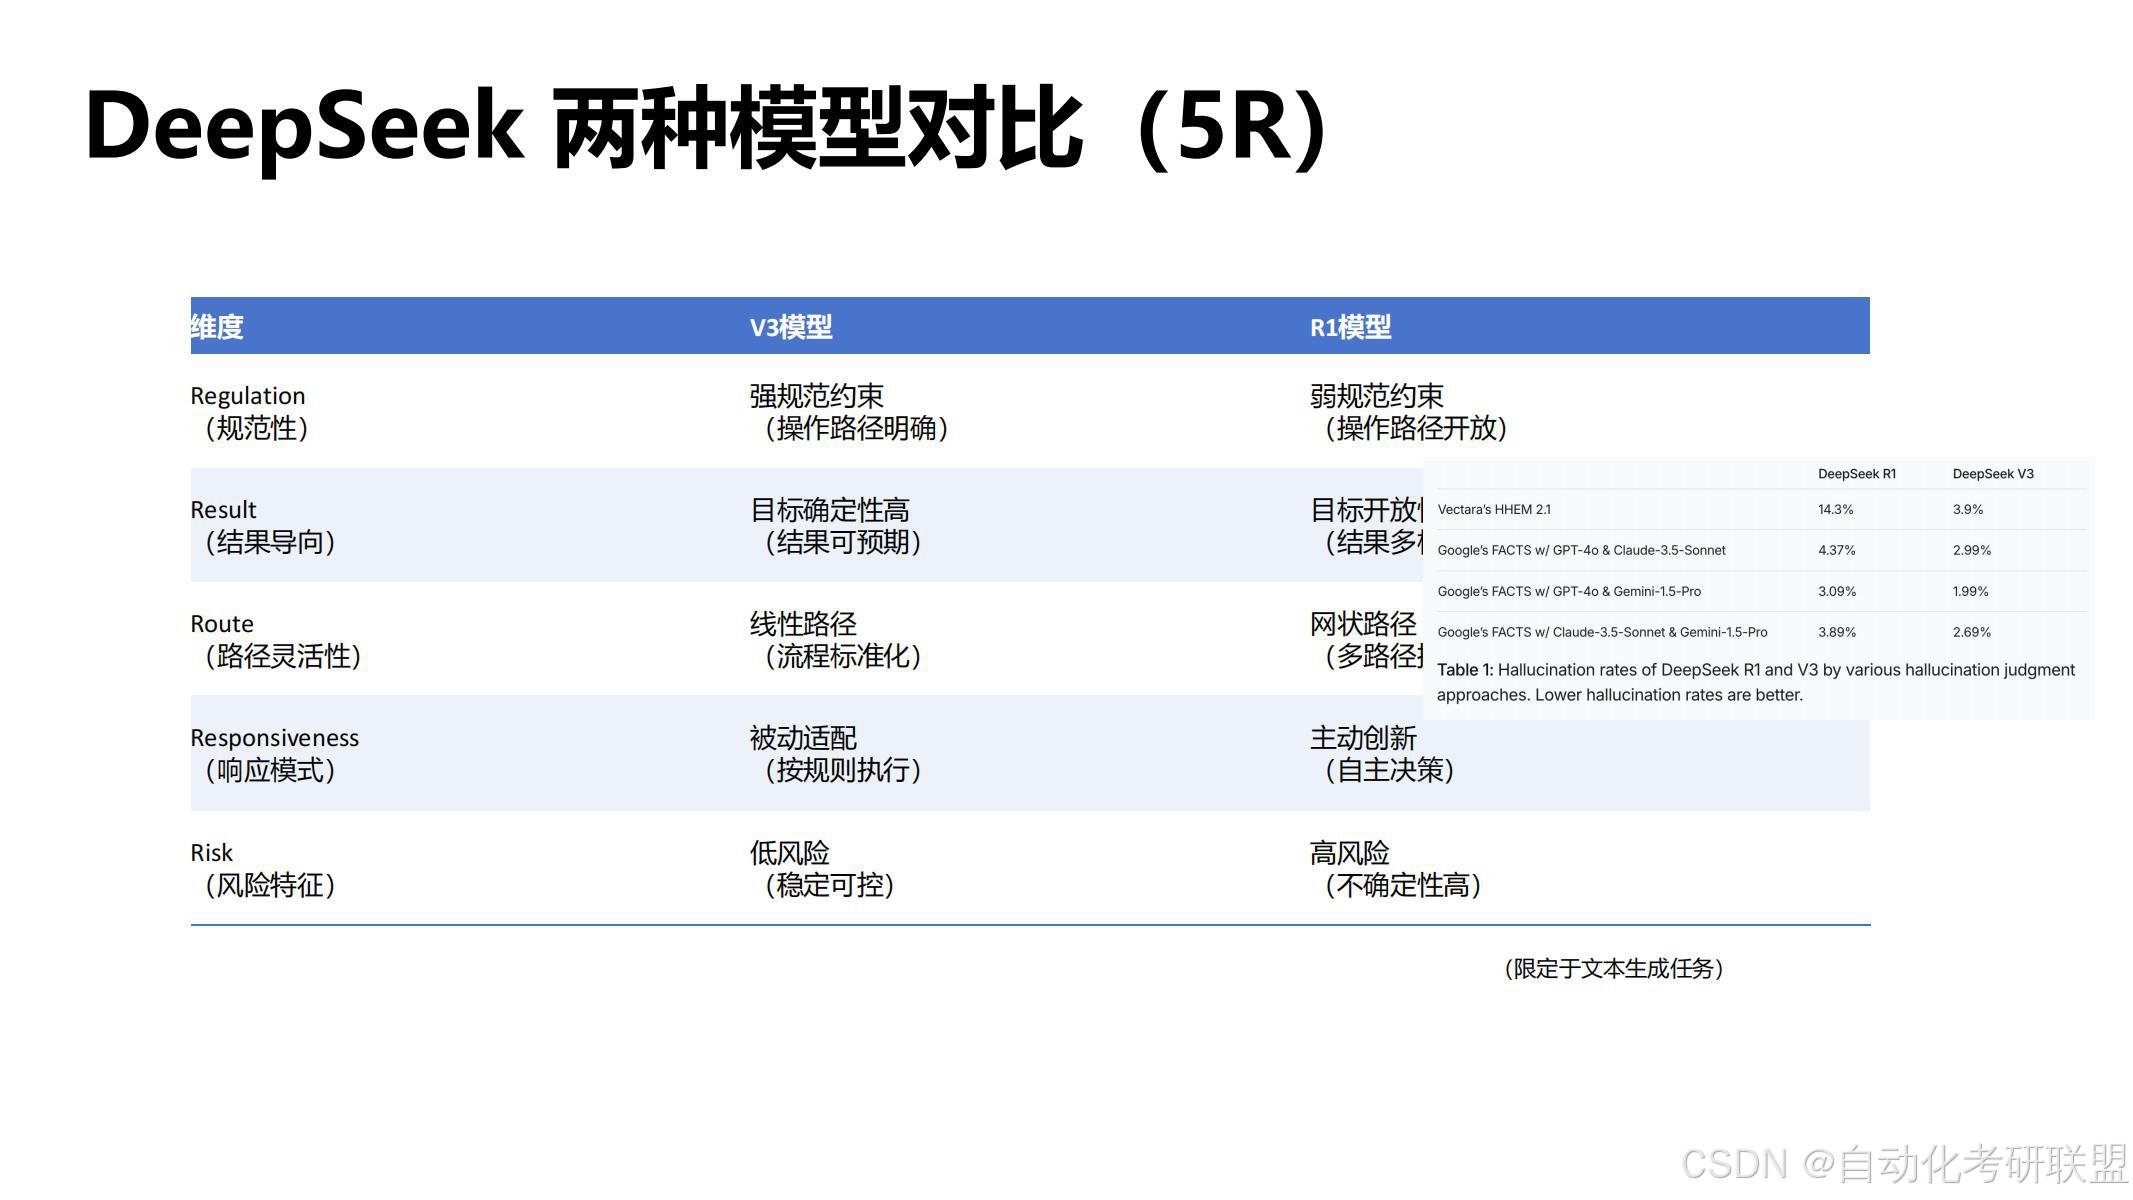Image resolution: width=2133 pixels, height=1200 pixels.
Task: Click the Vectara's HHEM 2.1 row
Action: pos(1494,510)
